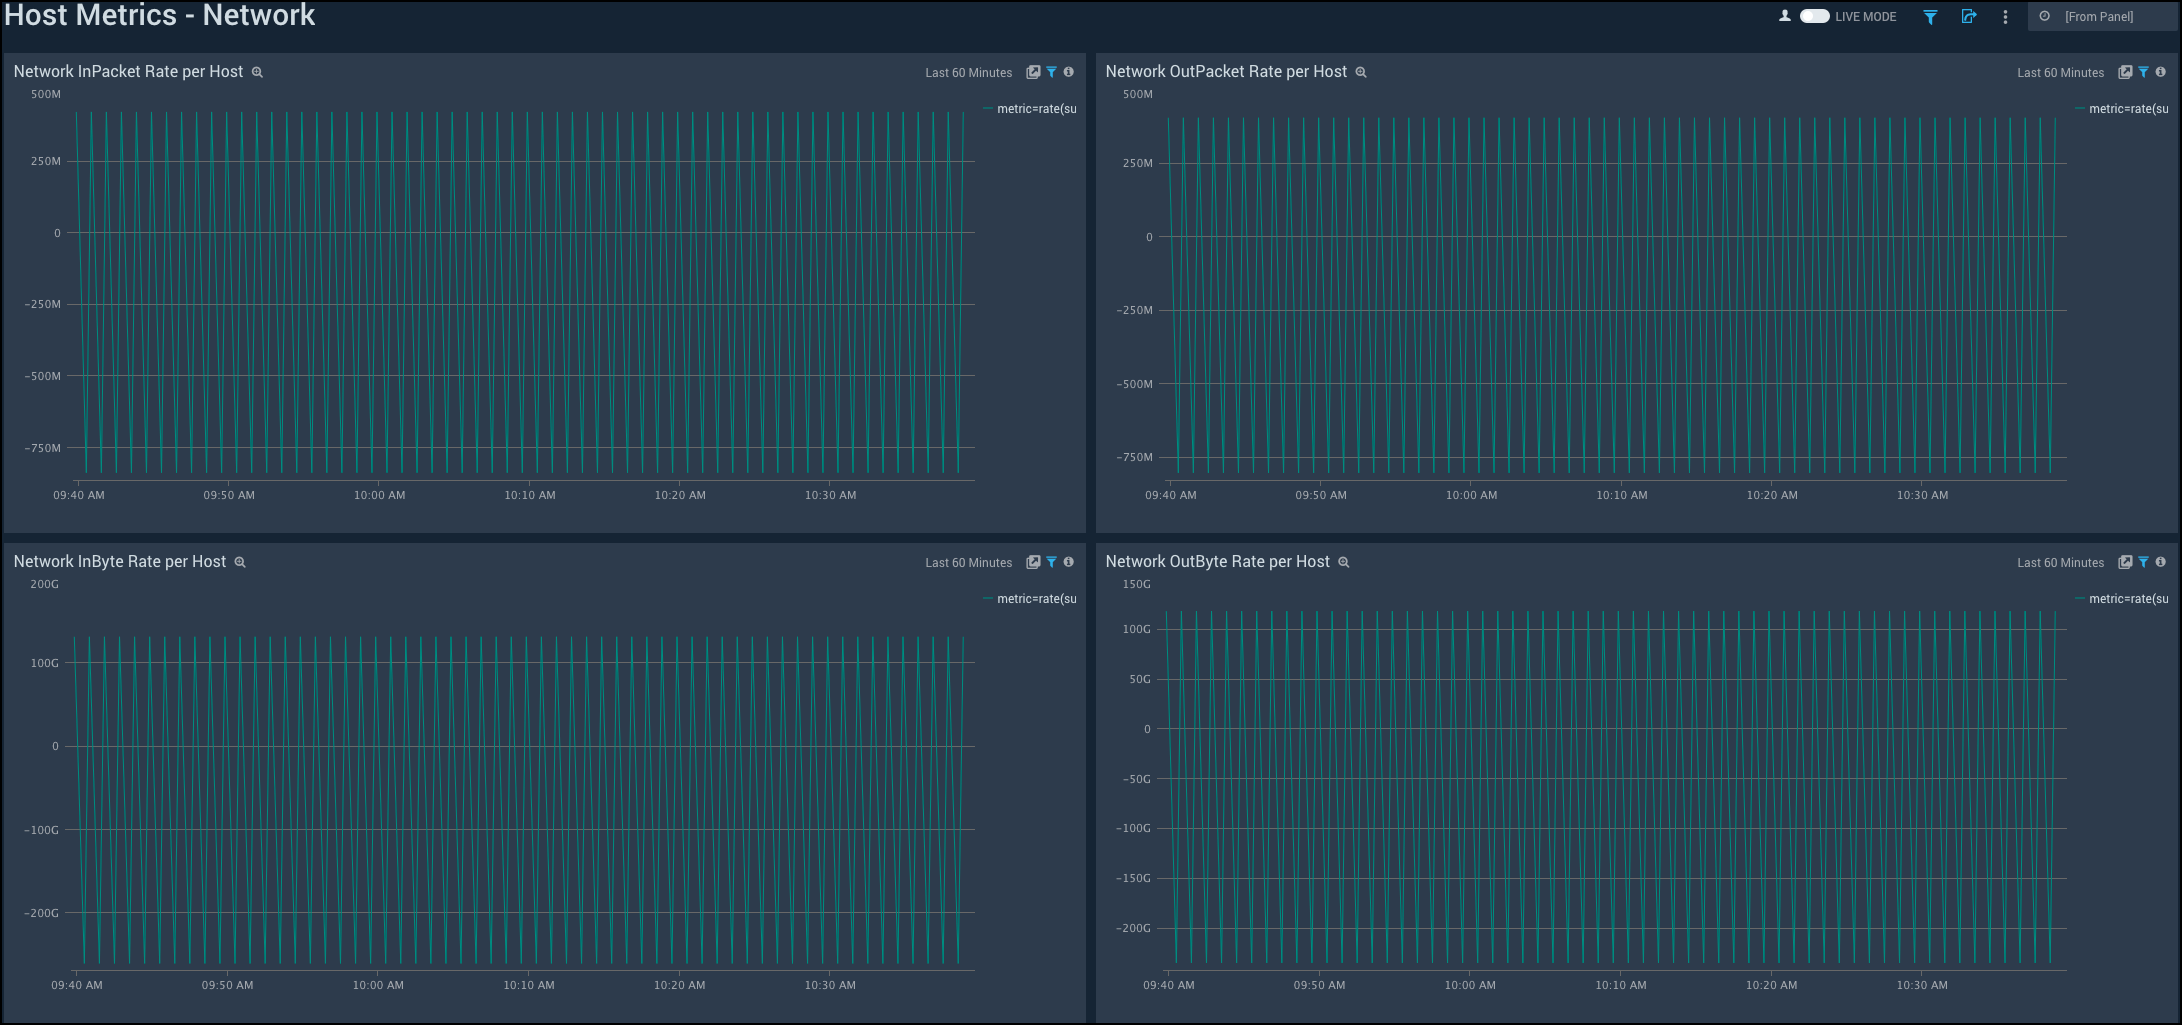Open the three-dot dashboard options menu
Screen dimensions: 2182x1025
(x=2004, y=17)
